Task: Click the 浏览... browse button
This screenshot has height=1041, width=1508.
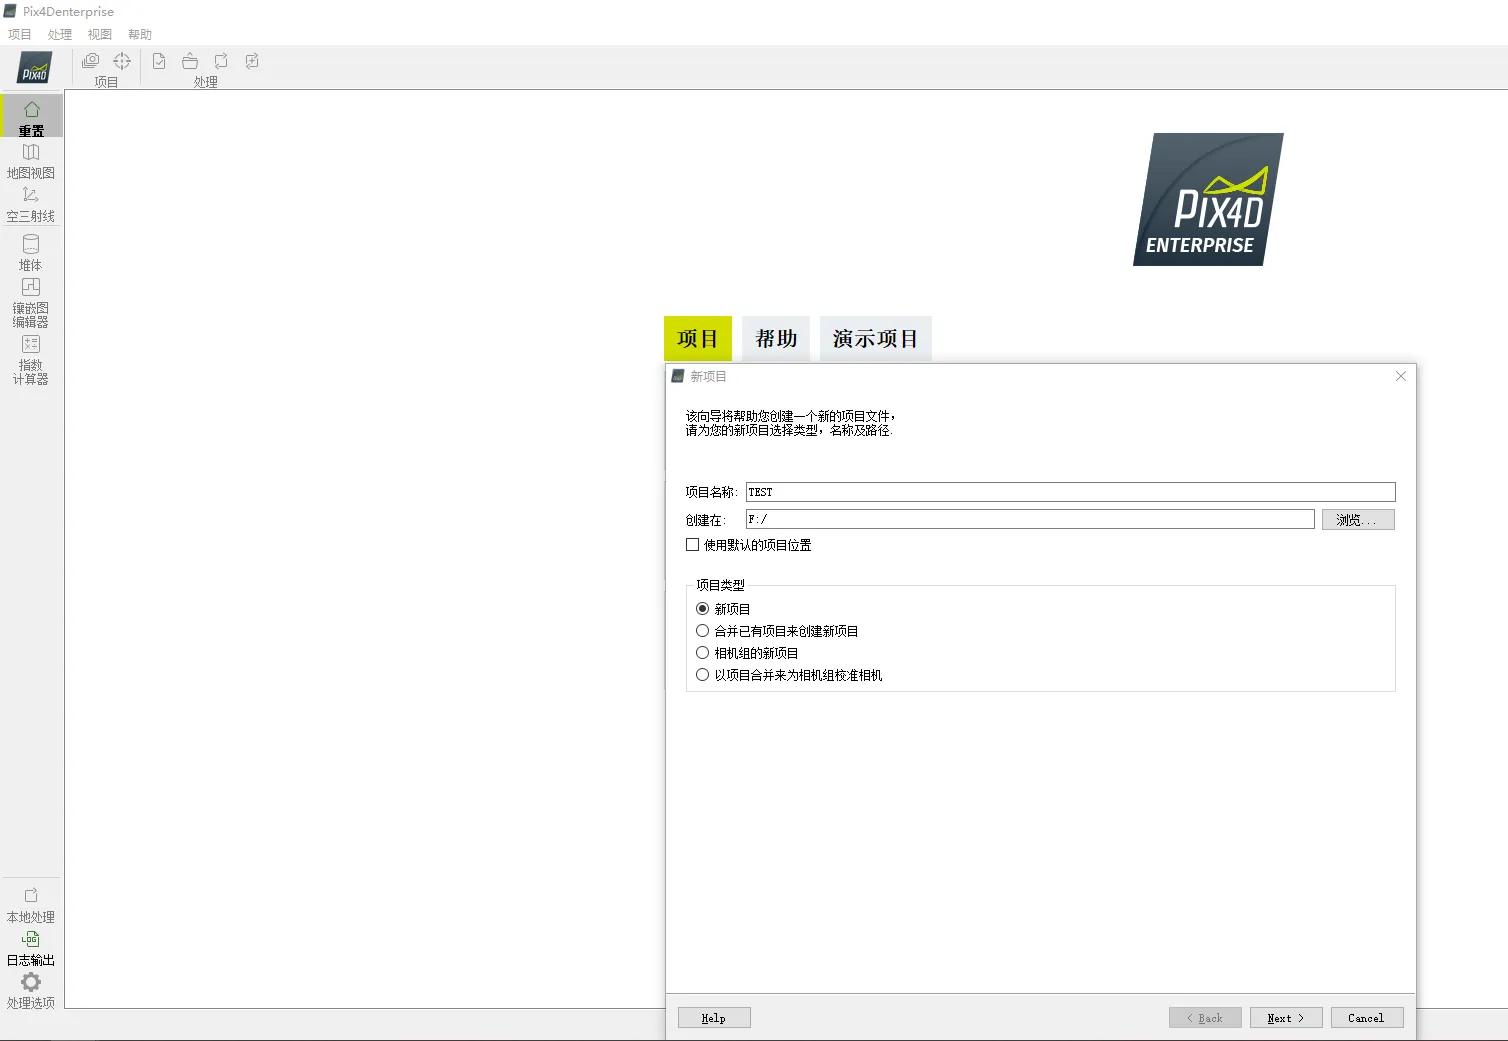Action: [1358, 520]
